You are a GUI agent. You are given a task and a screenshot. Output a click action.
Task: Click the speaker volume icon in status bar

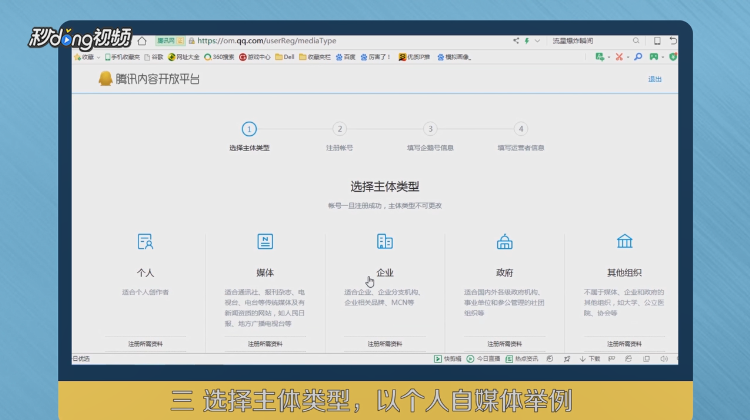(x=664, y=359)
